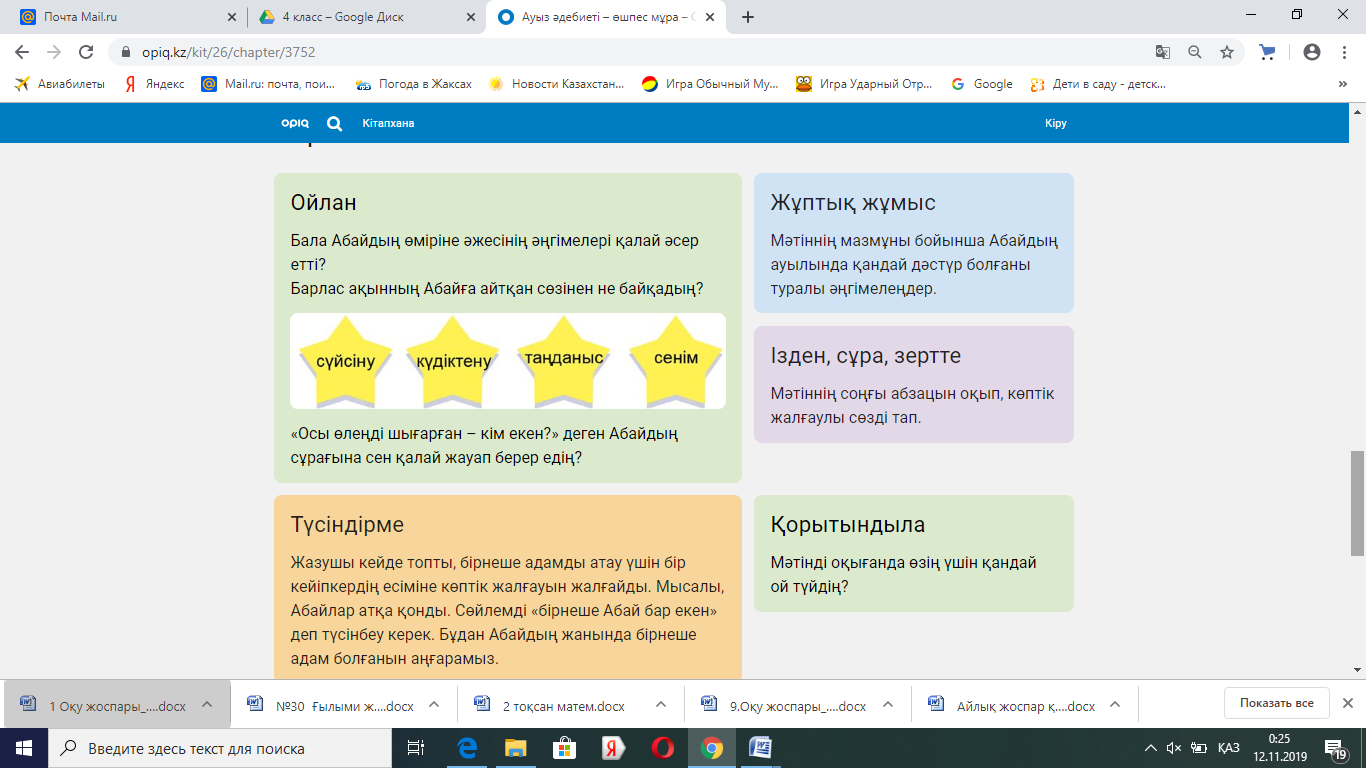Click the page vertical scrollbar thumb
Image resolution: width=1366 pixels, height=768 pixels.
click(1357, 502)
